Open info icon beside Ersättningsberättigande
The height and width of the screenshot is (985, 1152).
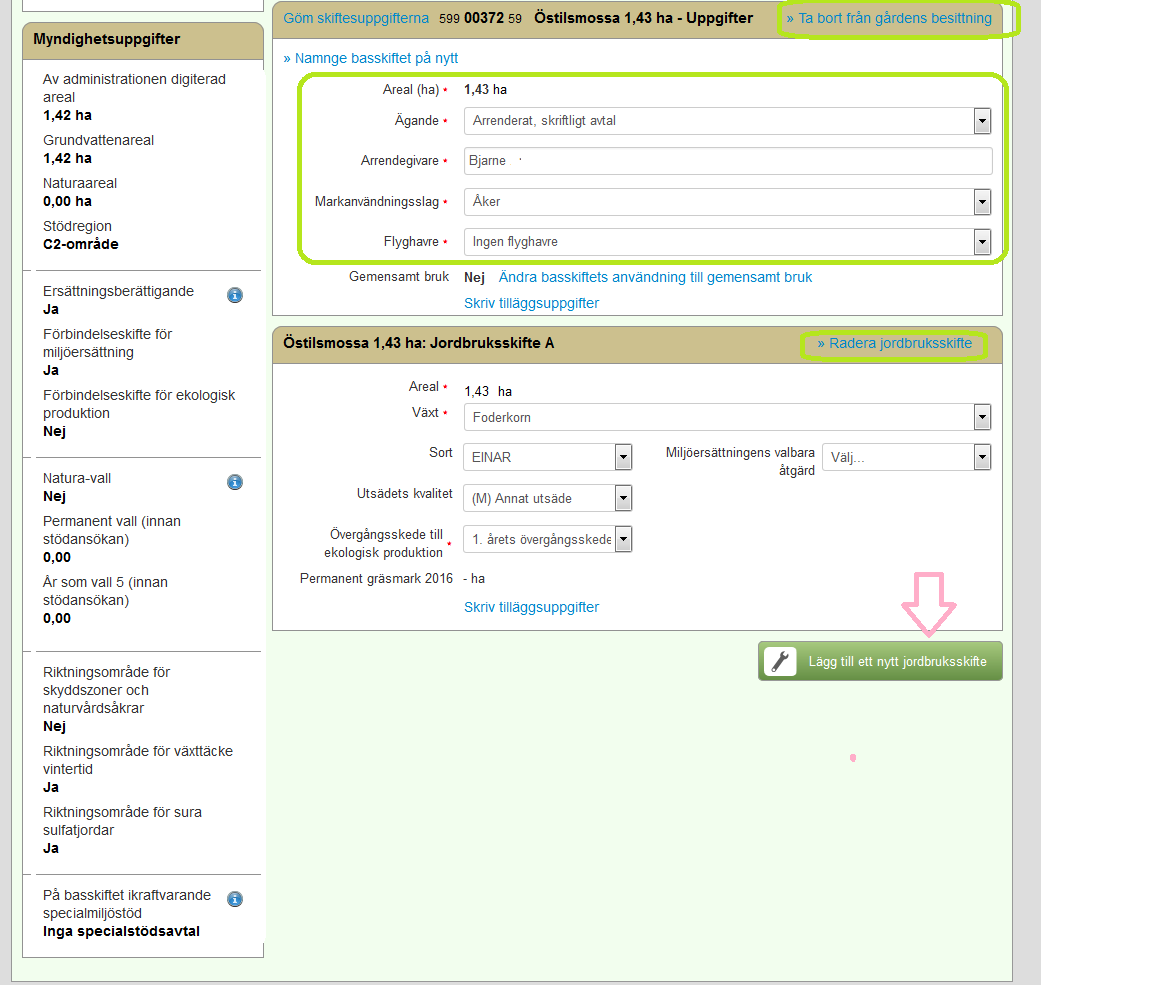click(234, 295)
